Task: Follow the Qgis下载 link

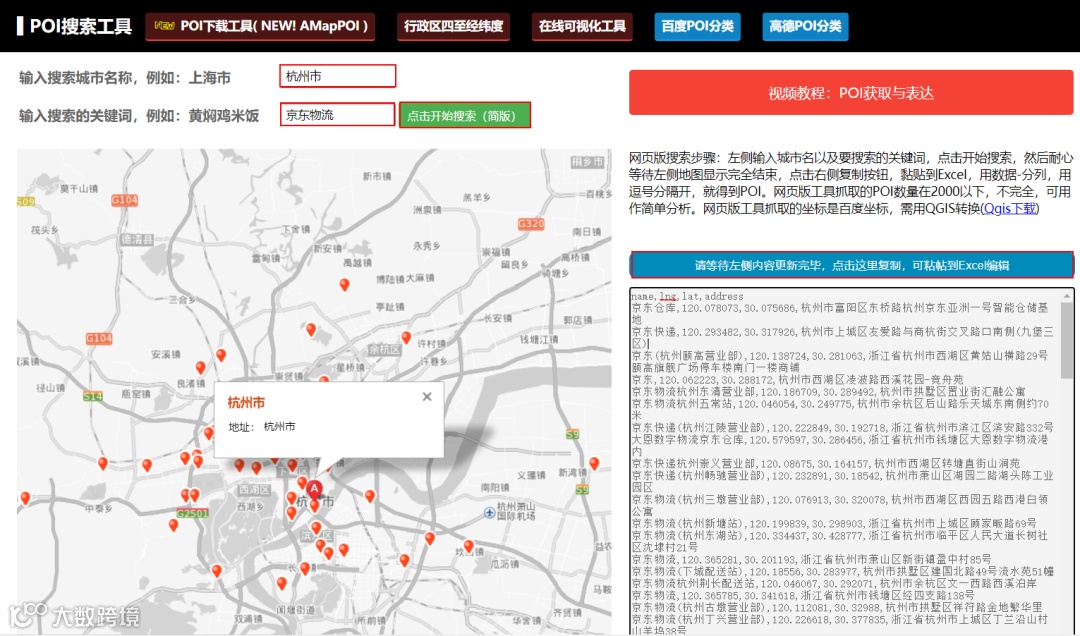Action: pos(1010,208)
